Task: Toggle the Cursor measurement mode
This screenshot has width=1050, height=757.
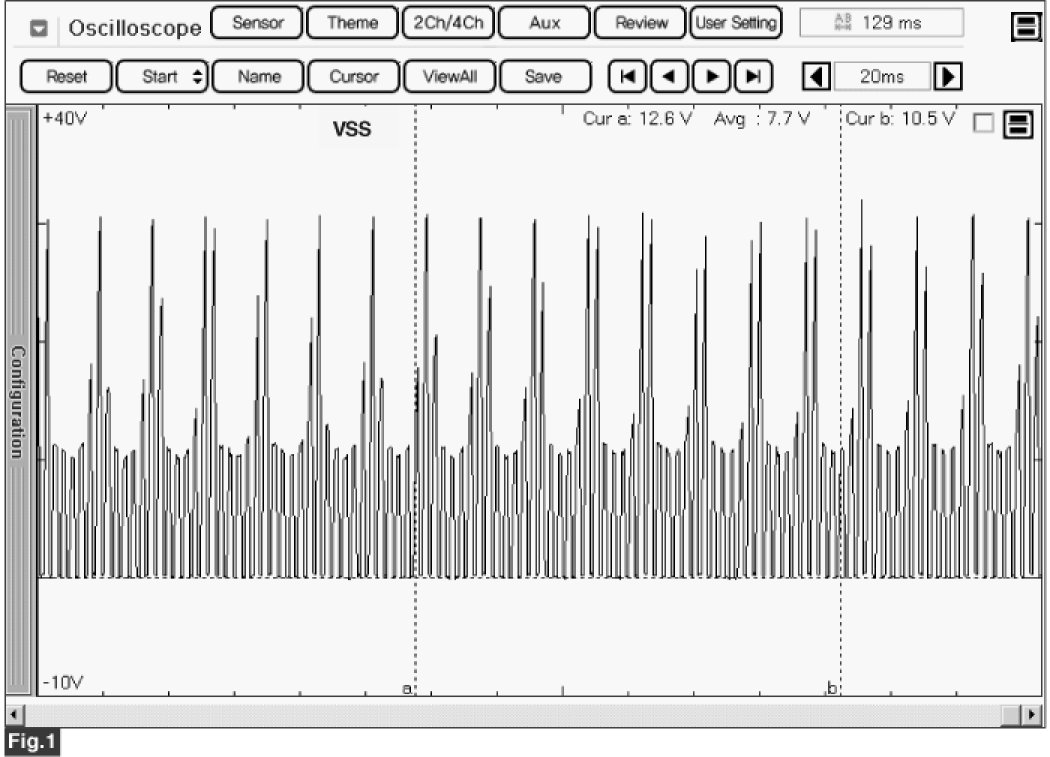Action: tap(353, 76)
